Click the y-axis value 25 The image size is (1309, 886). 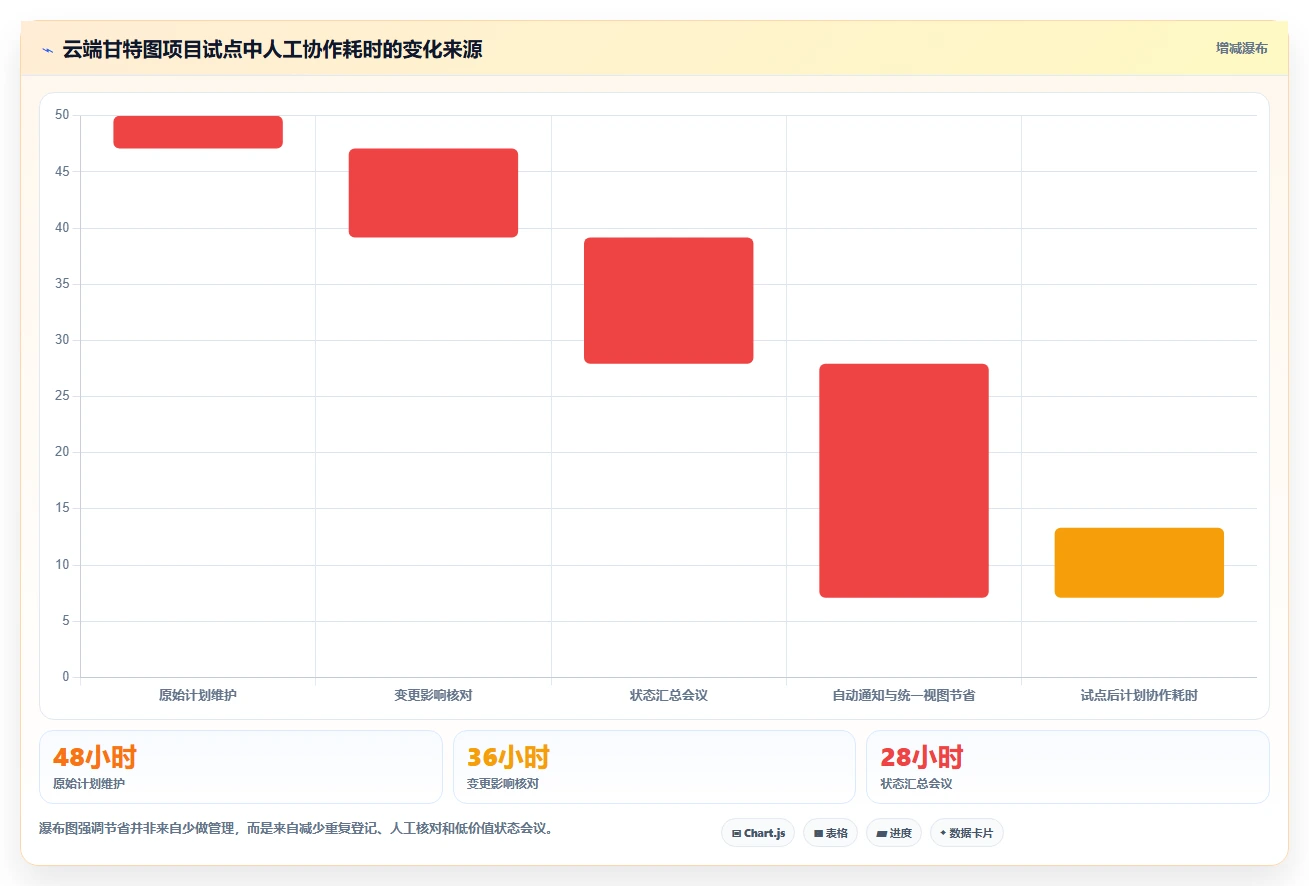(62, 396)
